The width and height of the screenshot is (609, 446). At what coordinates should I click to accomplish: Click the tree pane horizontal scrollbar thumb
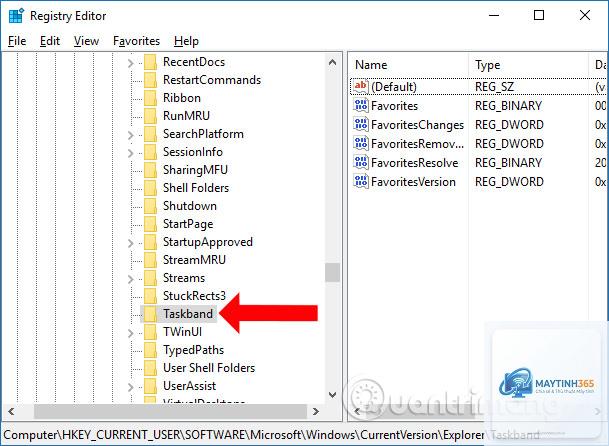(170, 411)
